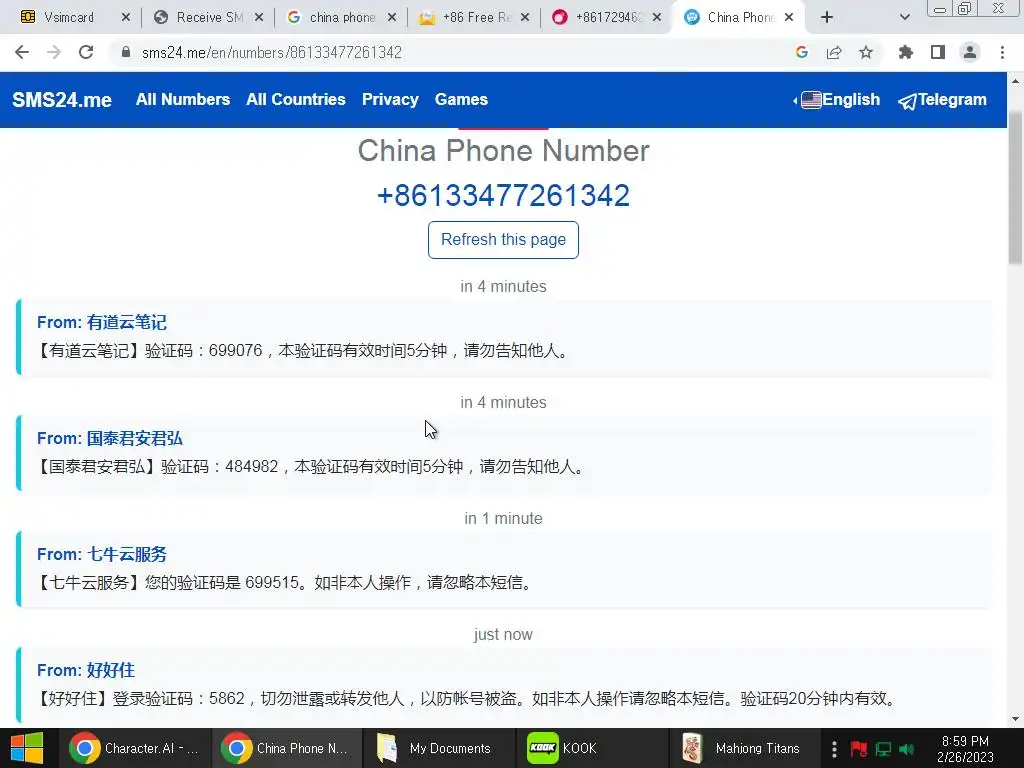This screenshot has height=768, width=1024.
Task: Switch to the Vsimcard tab
Action: [x=69, y=18]
